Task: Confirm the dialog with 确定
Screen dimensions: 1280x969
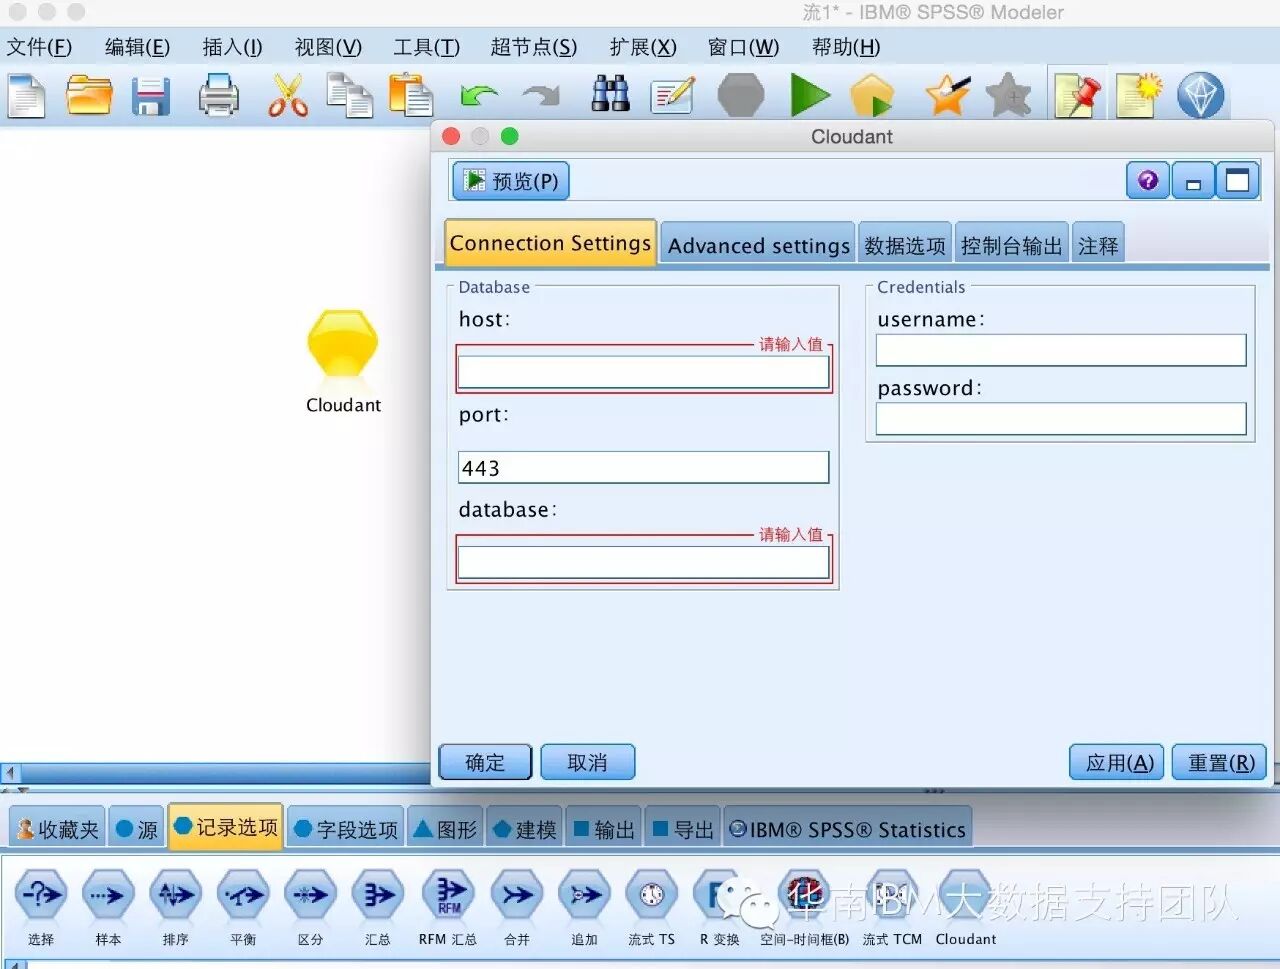Action: [x=486, y=762]
